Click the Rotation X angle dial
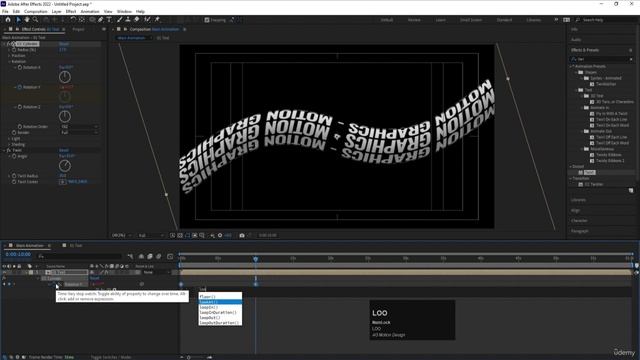The width and height of the screenshot is (640, 360). pyautogui.click(x=65, y=77)
